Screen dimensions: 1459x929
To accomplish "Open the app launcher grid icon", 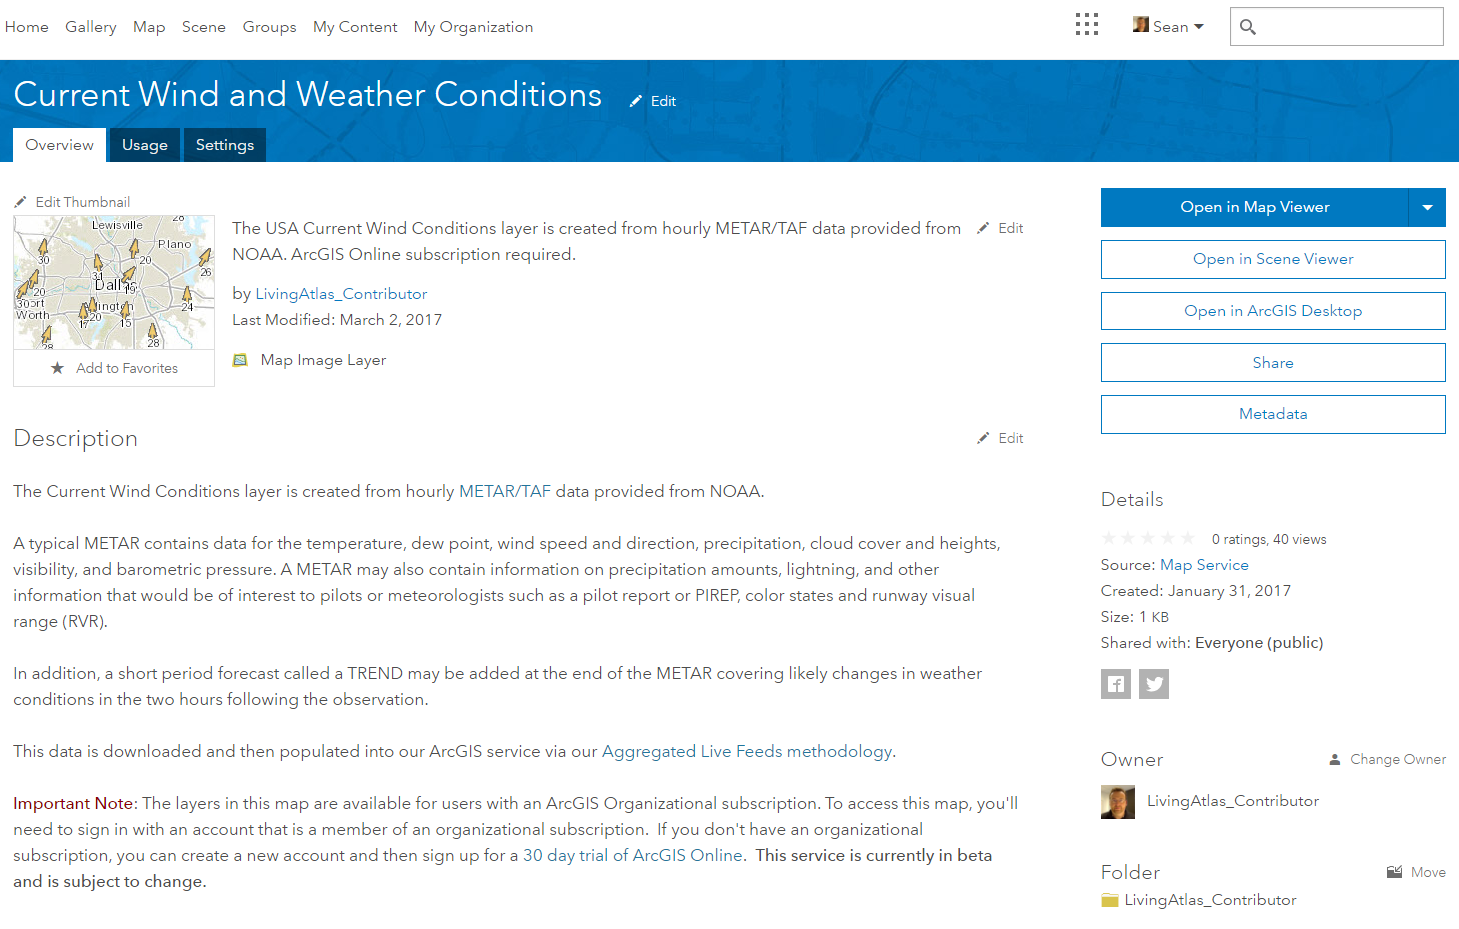I will (1087, 24).
